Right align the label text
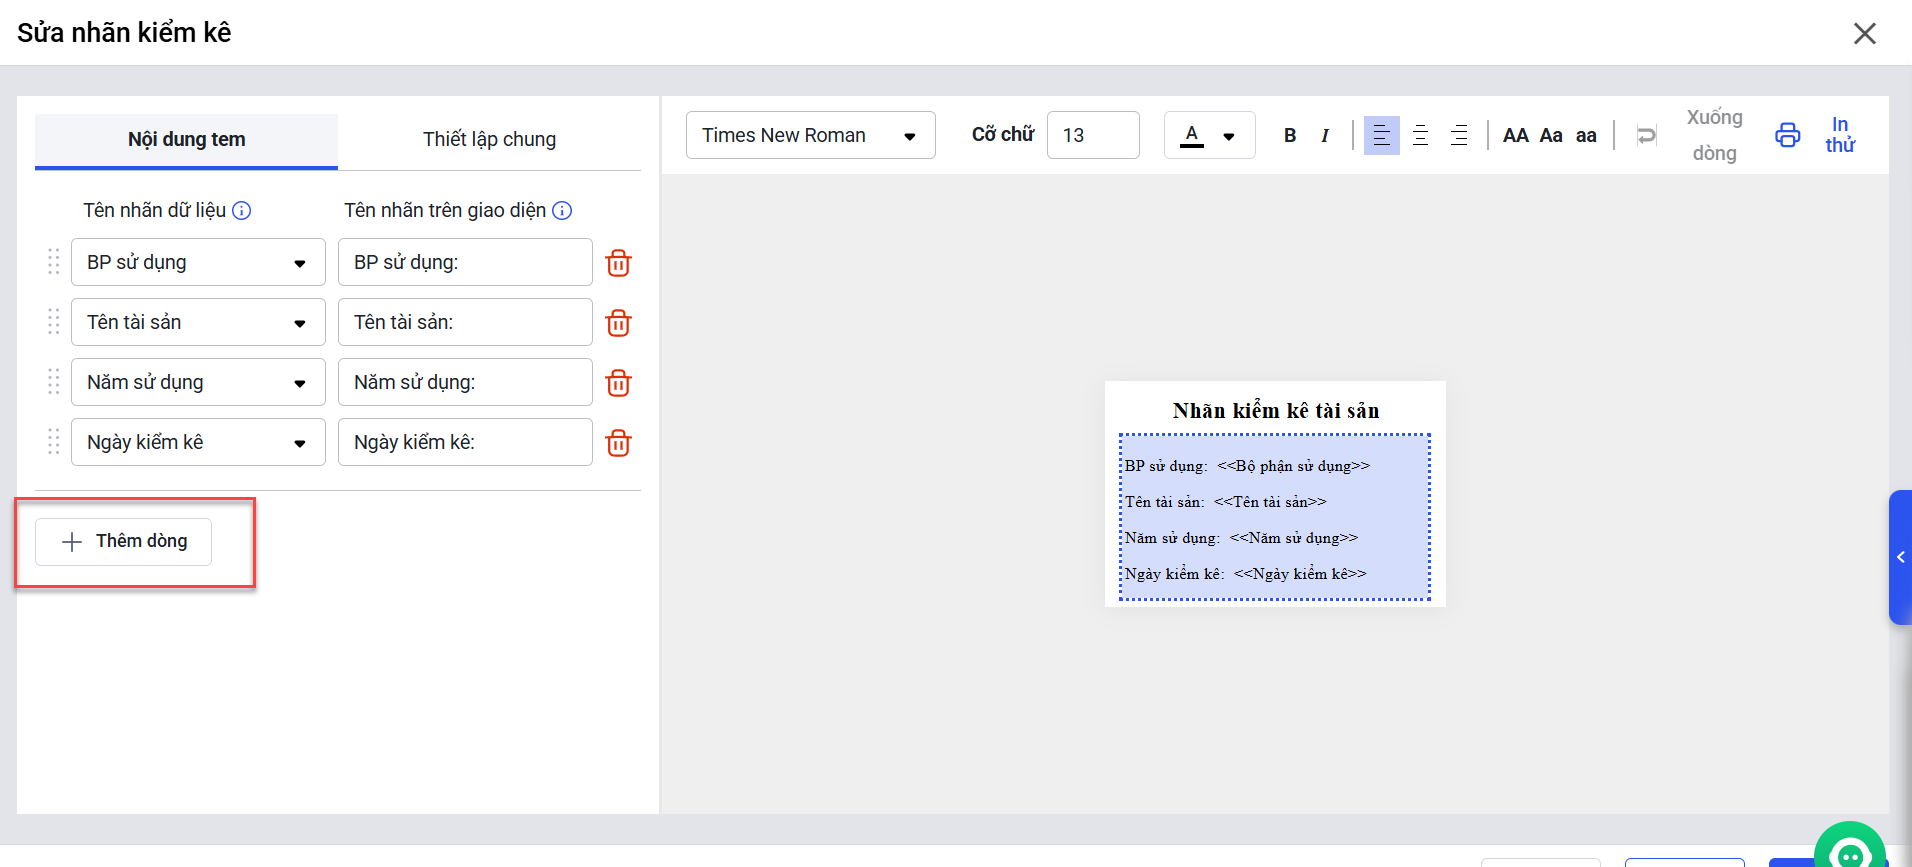1912x867 pixels. click(1459, 135)
